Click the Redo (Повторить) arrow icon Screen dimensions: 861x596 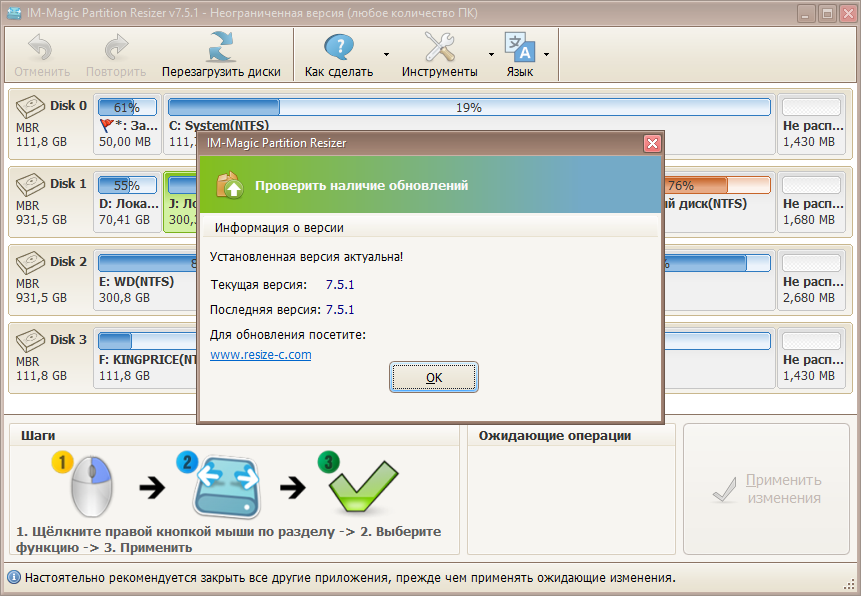(116, 47)
